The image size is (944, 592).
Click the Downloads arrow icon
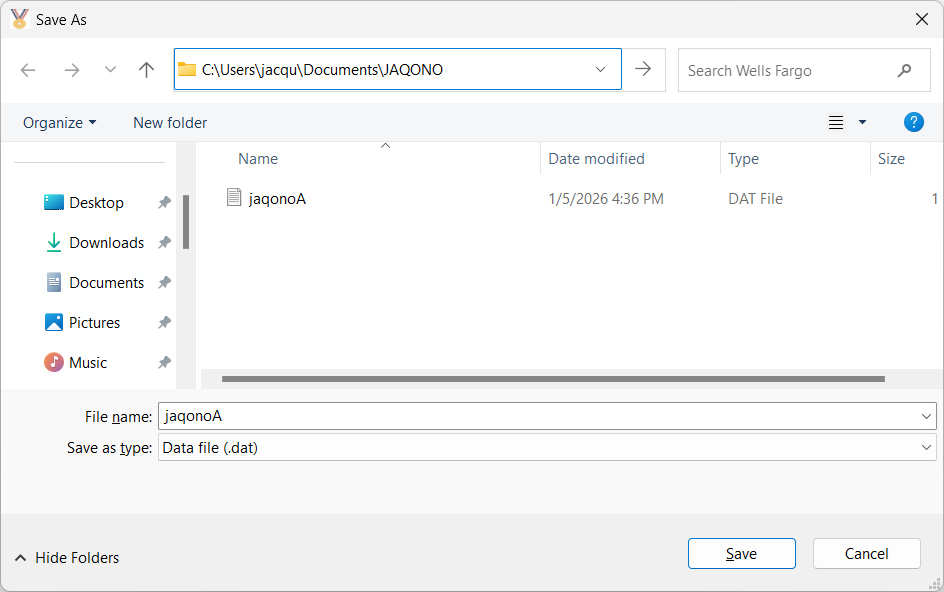click(54, 242)
